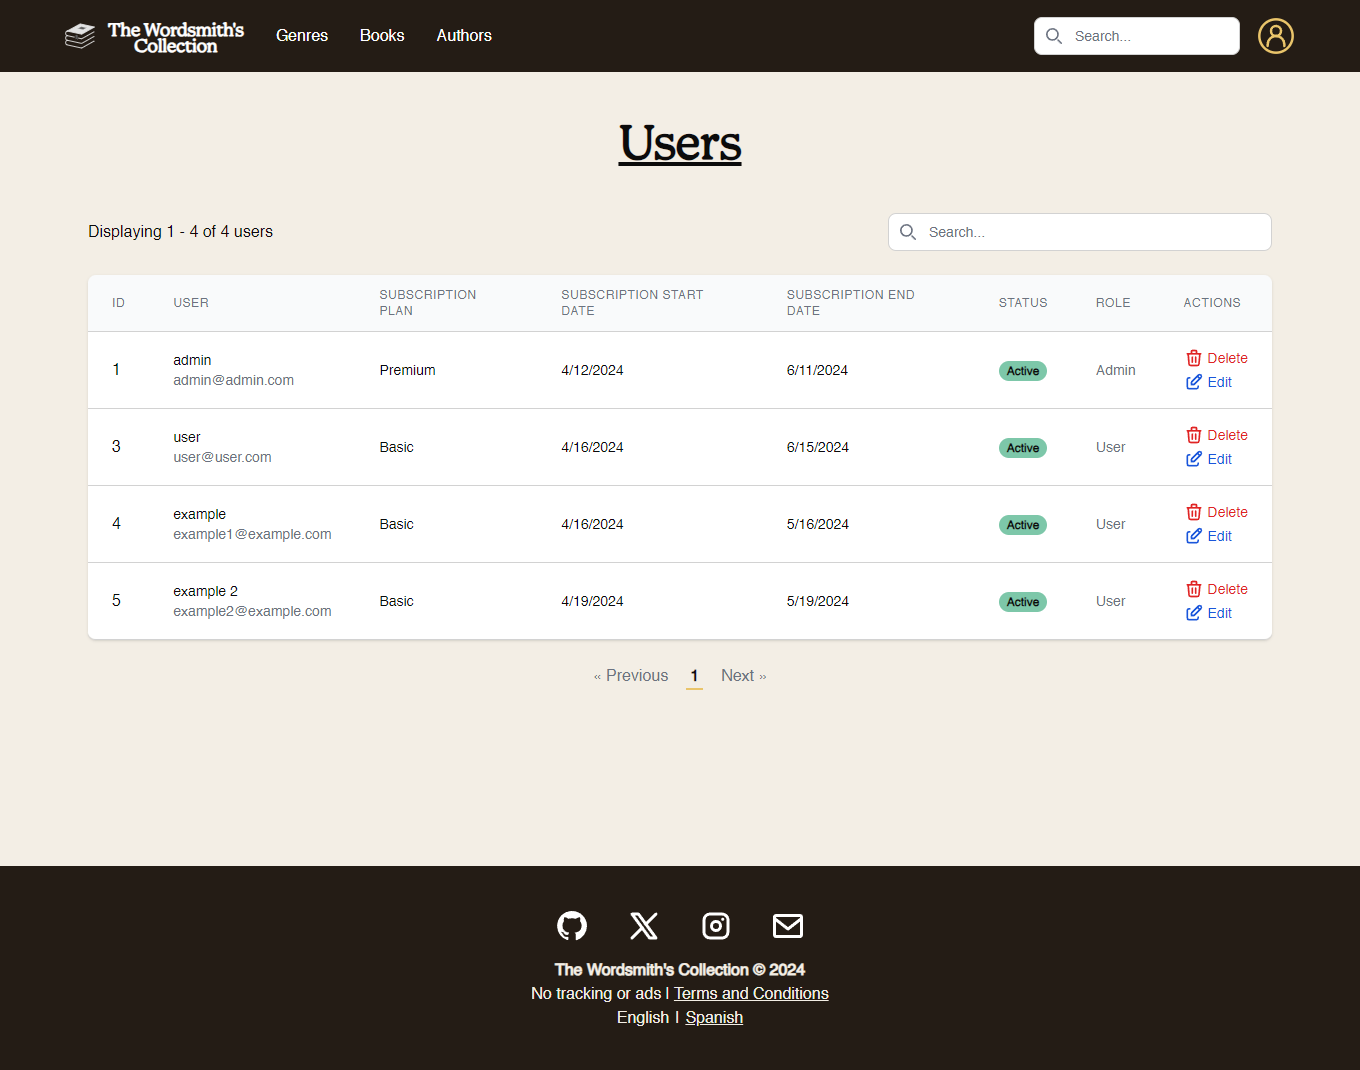Click the trash icon for example2@example.com row
This screenshot has width=1360, height=1070.
[1194, 589]
